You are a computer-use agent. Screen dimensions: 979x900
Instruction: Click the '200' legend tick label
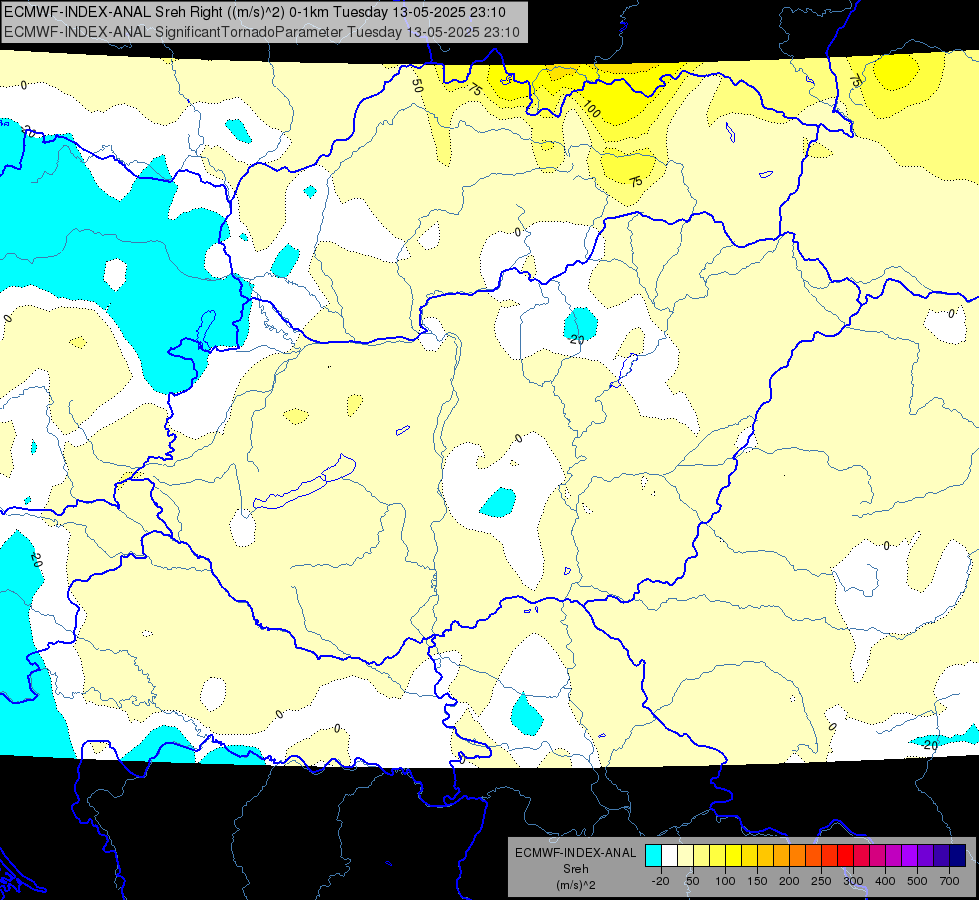[789, 881]
